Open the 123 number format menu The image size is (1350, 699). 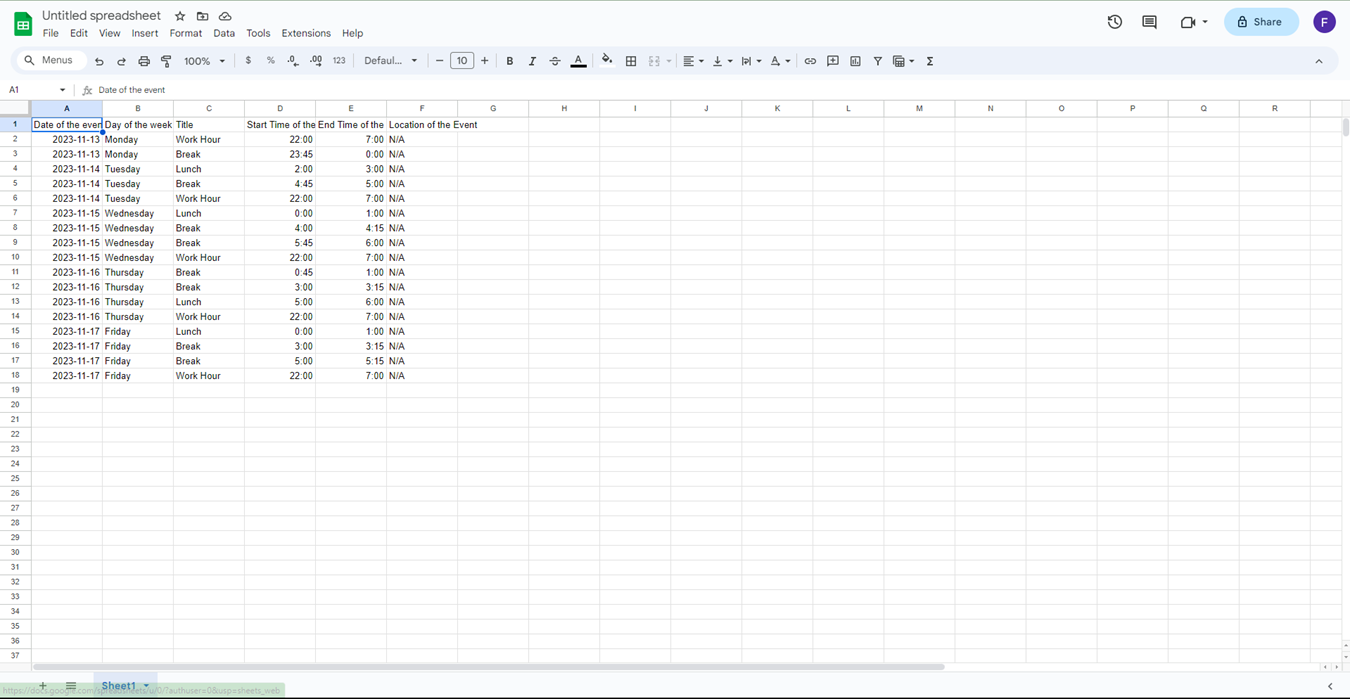click(339, 61)
